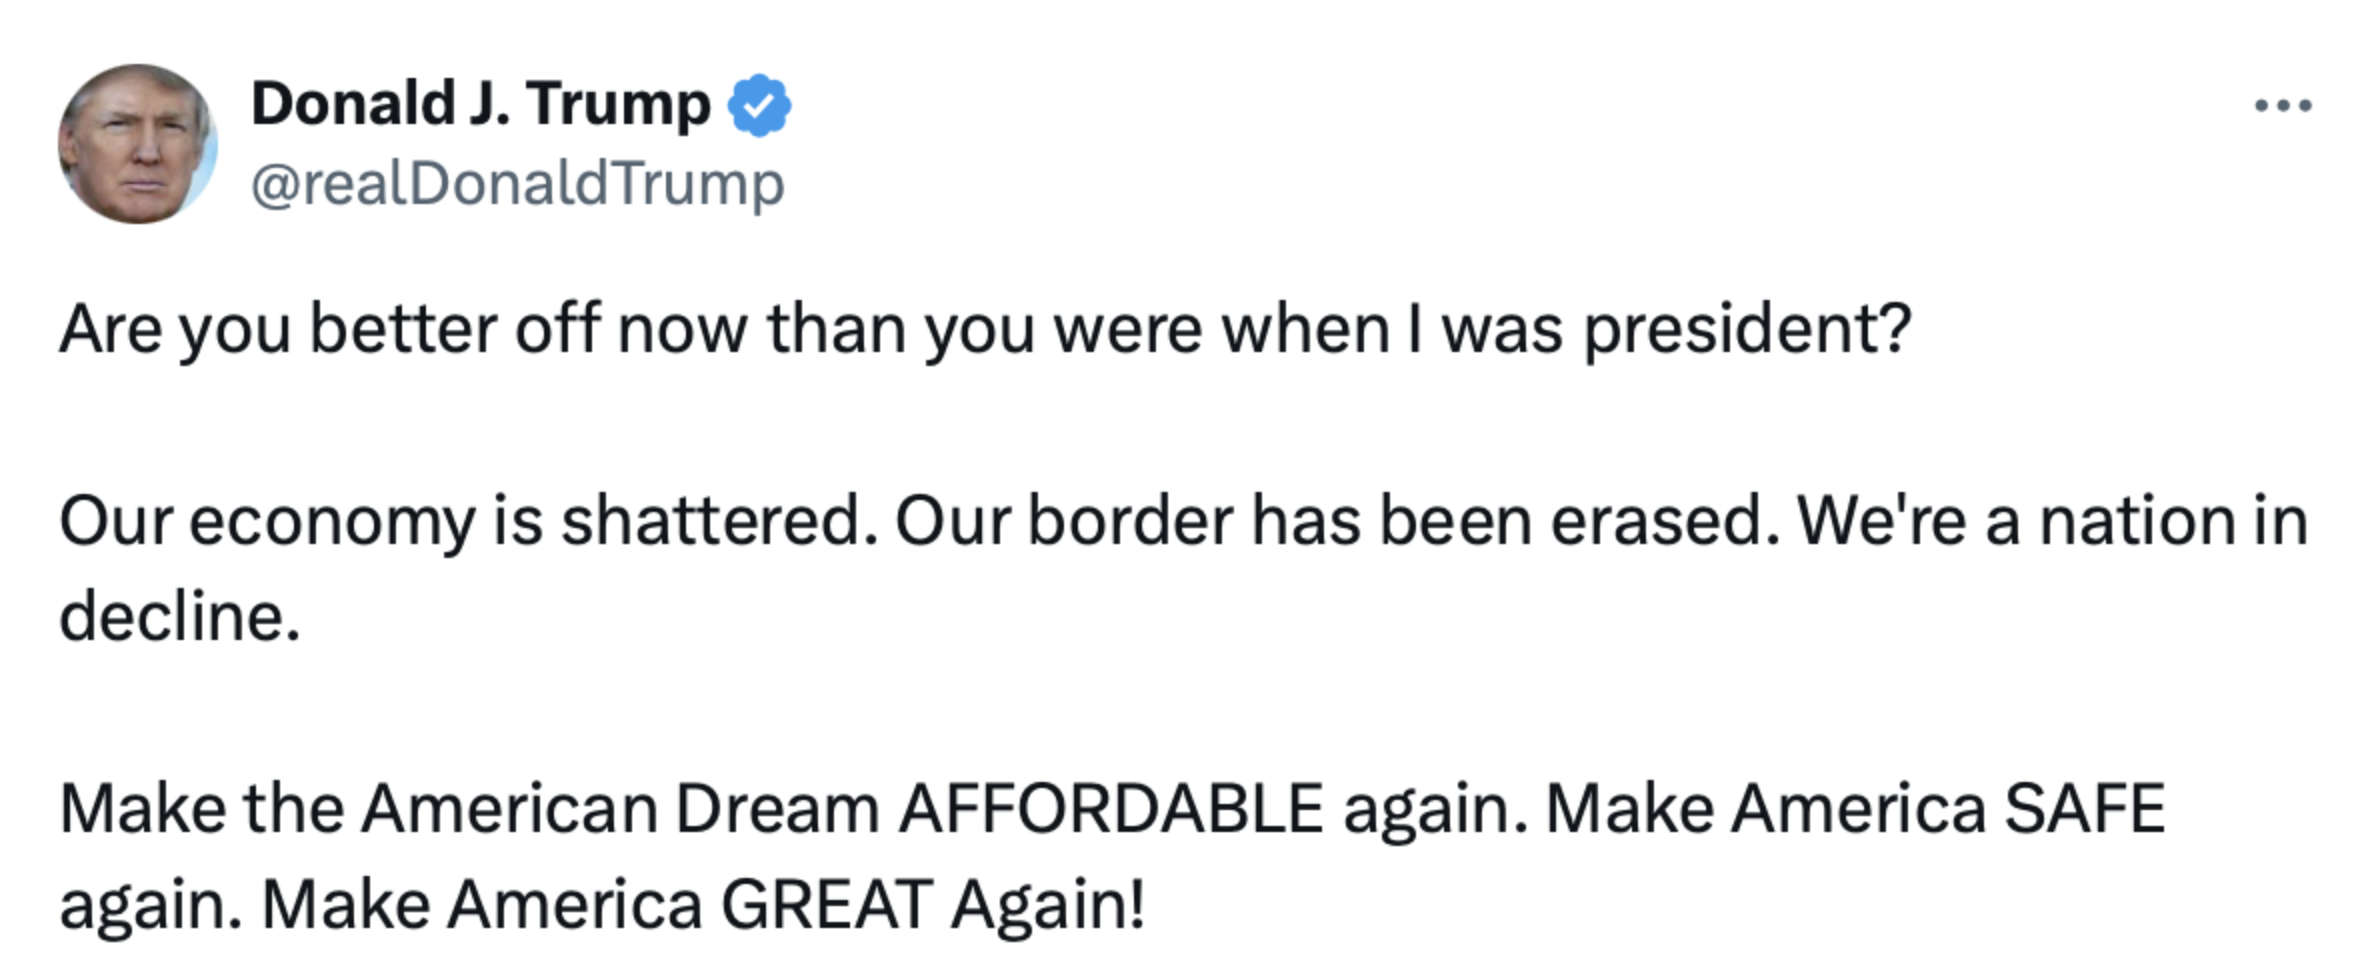Click the word 'president?' in the first line

tap(1747, 329)
